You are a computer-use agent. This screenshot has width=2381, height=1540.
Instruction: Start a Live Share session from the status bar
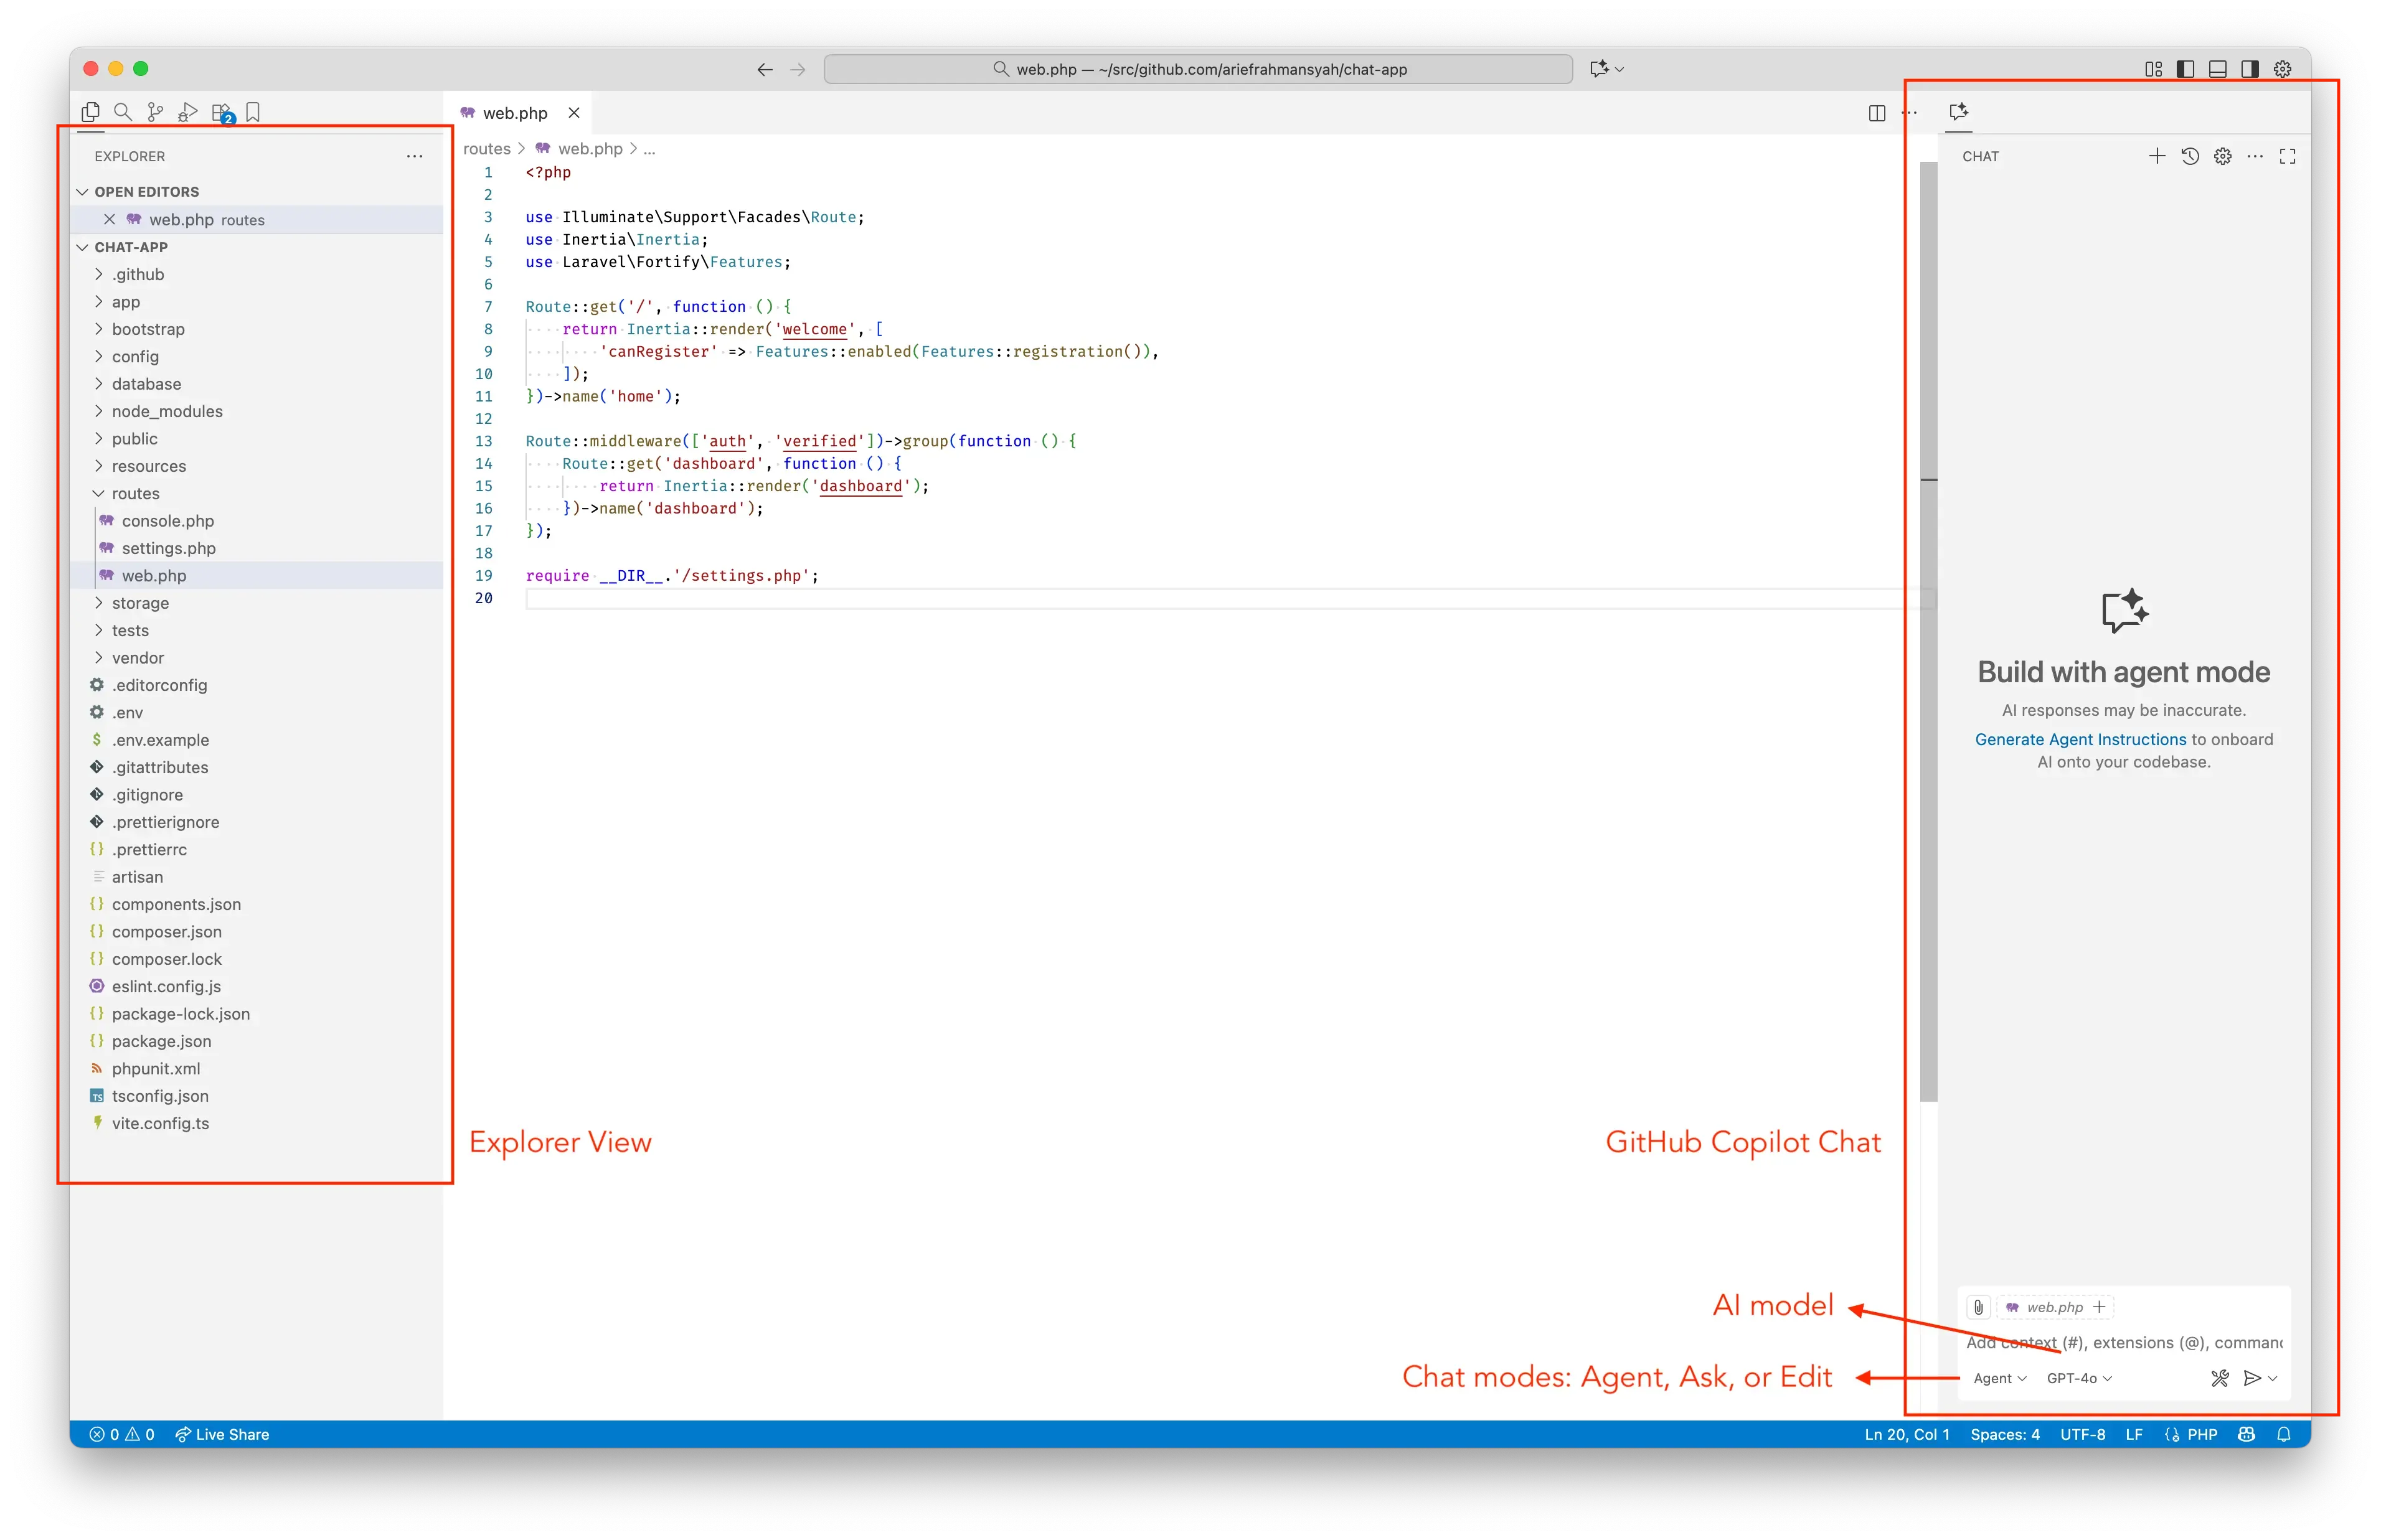point(221,1434)
